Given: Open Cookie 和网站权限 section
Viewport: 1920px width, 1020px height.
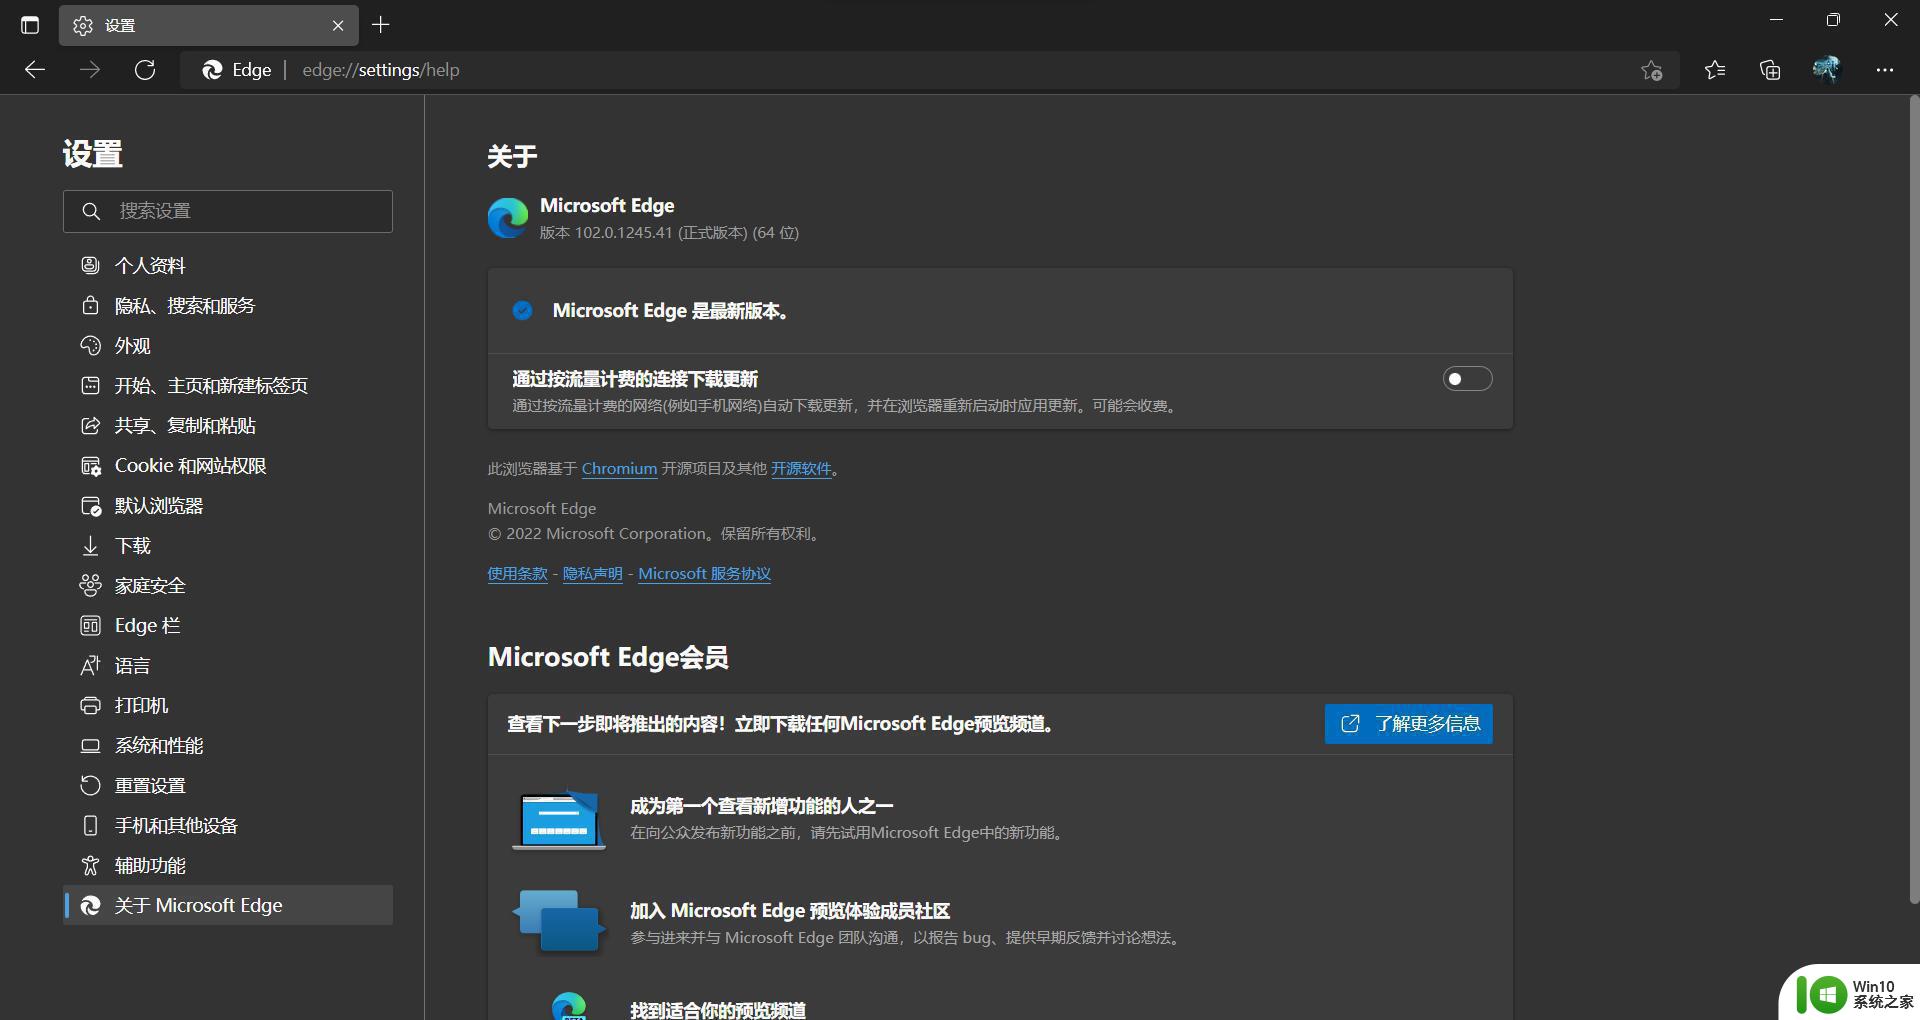Looking at the screenshot, I should [x=228, y=465].
